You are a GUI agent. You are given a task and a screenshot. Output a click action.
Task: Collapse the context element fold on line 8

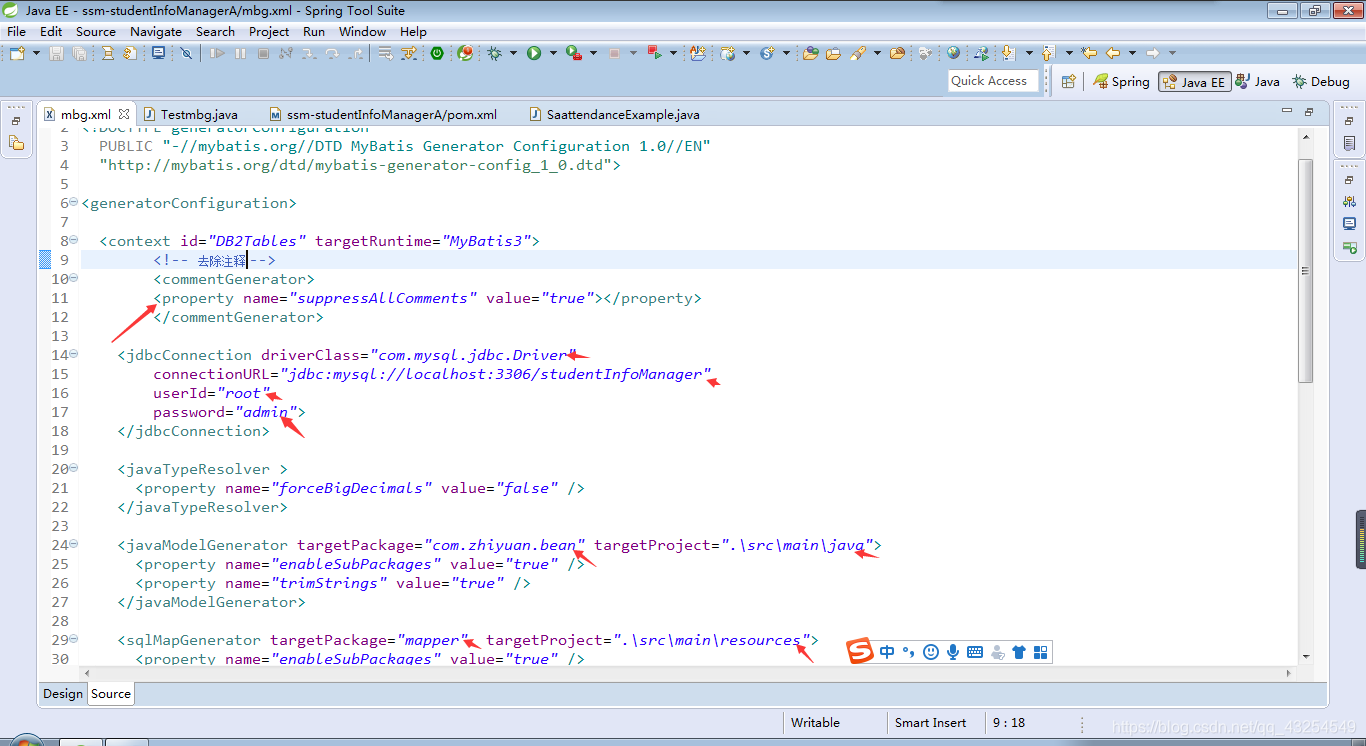[74, 240]
